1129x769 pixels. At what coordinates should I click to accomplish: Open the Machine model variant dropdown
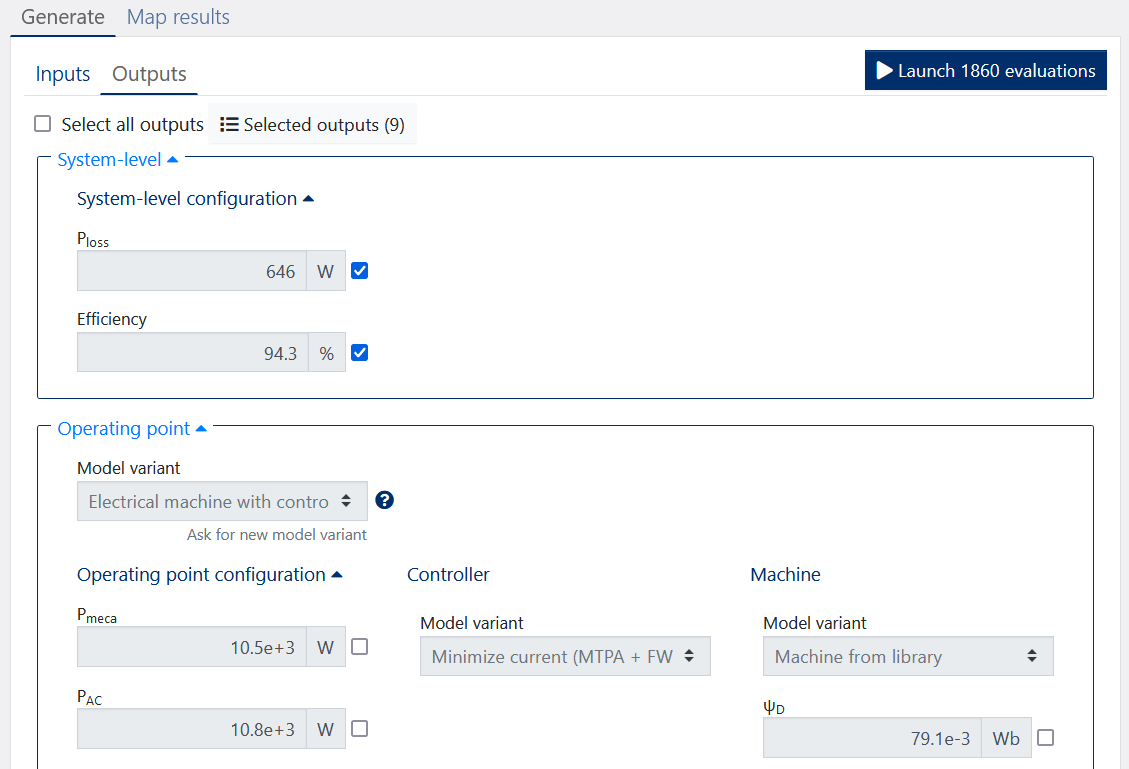coord(908,657)
